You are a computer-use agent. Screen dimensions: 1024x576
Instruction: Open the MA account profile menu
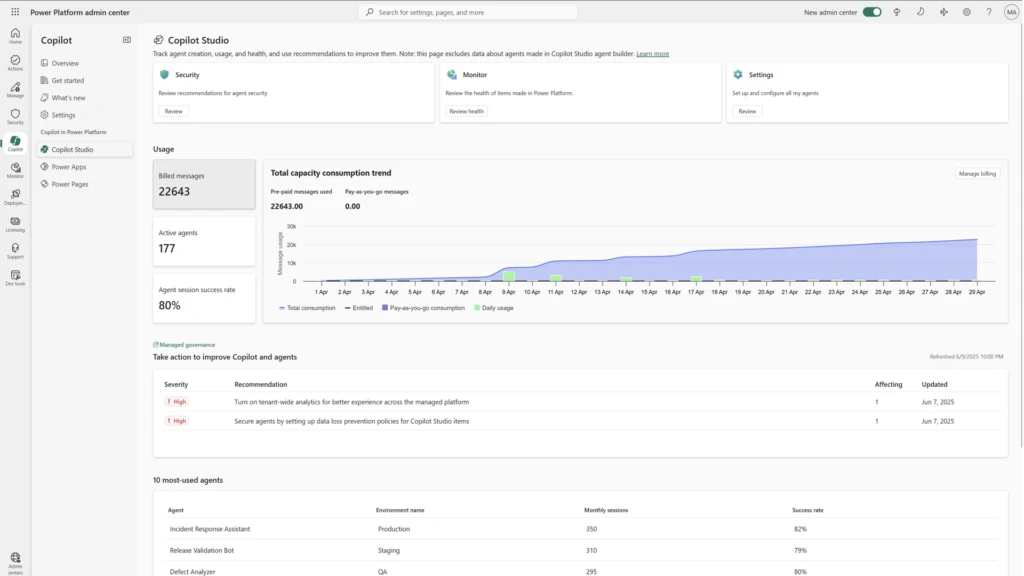click(x=1010, y=12)
